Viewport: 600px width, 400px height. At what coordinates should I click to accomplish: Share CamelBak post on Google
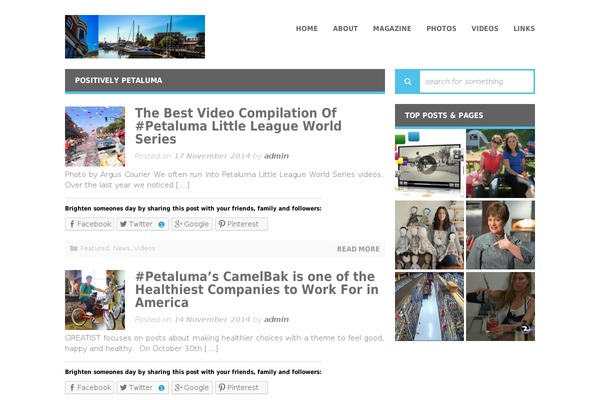(x=192, y=387)
